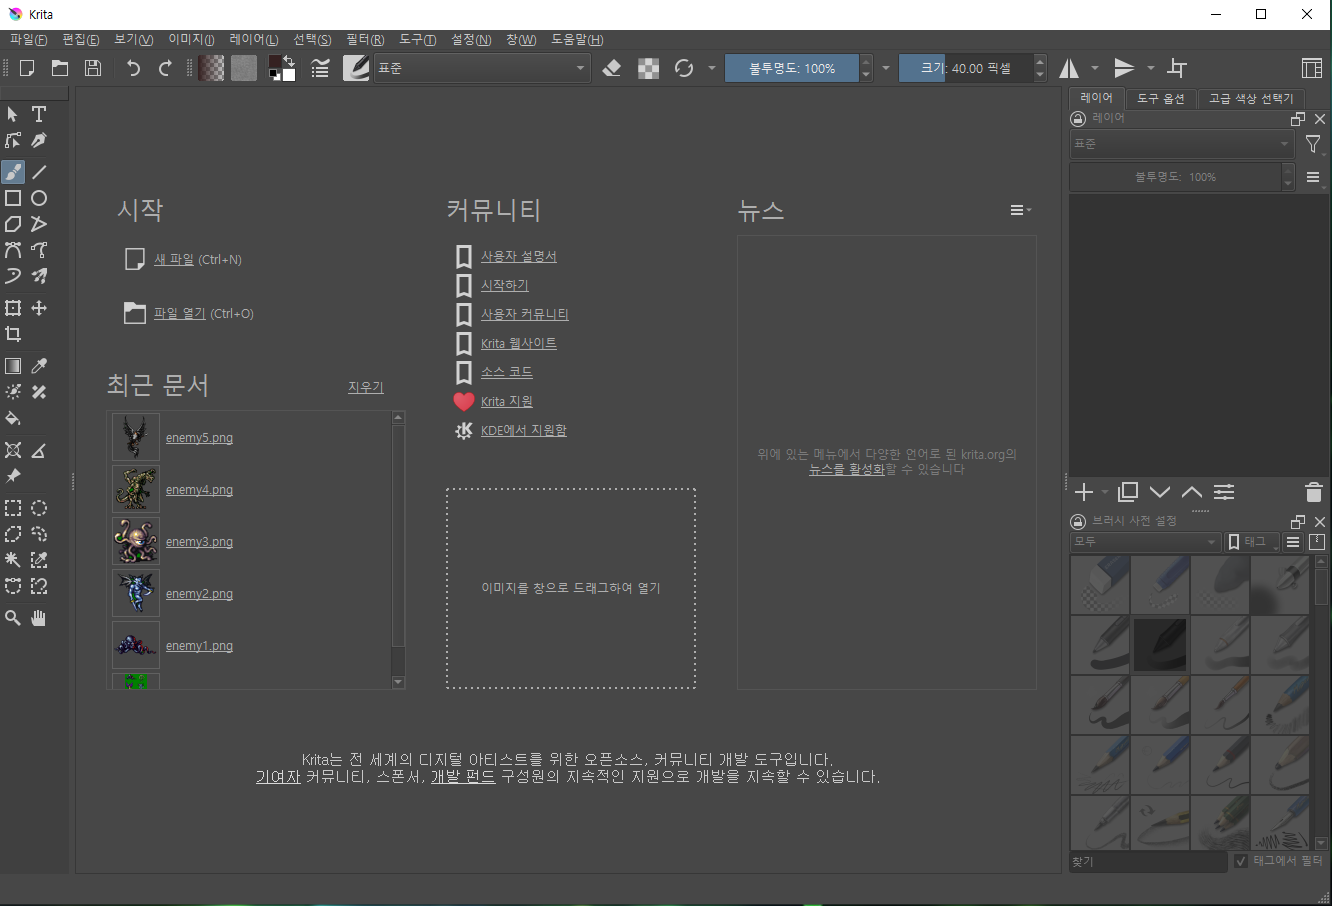Toggle horizontal mirror tool
The image size is (1332, 906).
(1070, 68)
